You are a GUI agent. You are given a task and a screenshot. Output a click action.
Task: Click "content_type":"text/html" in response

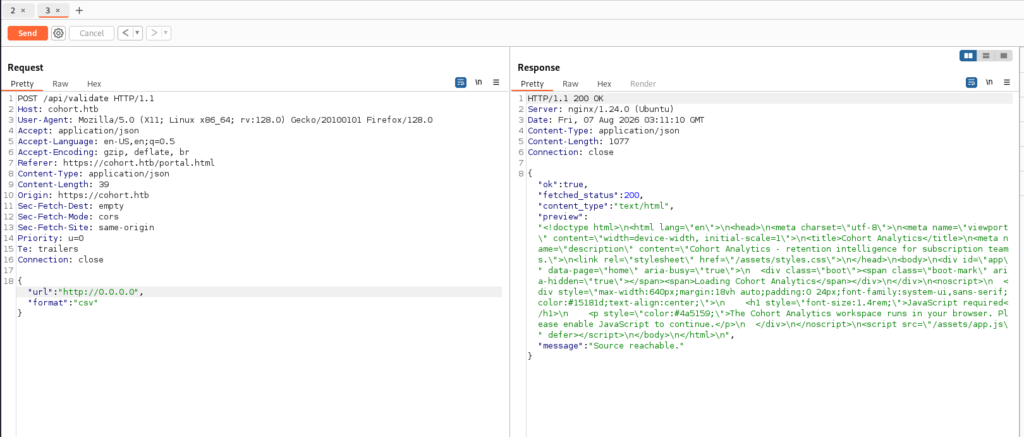click(x=605, y=206)
